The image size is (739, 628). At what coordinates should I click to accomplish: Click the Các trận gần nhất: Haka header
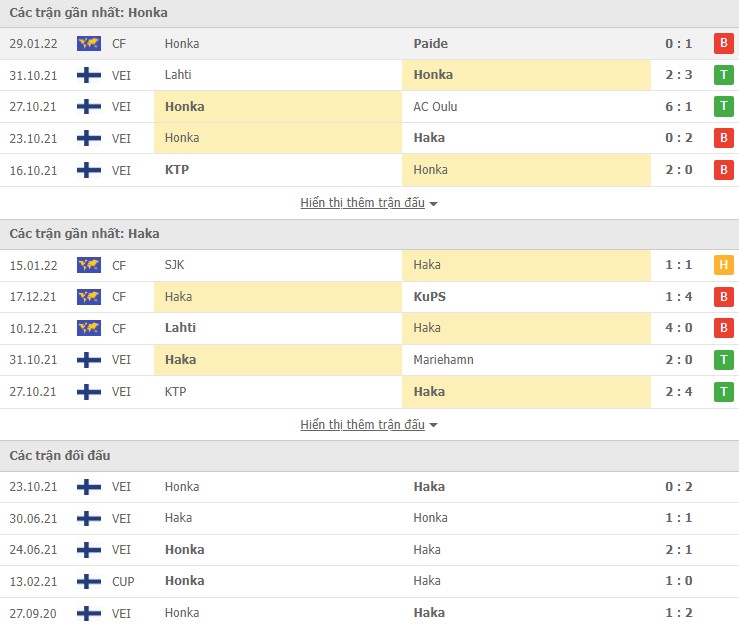click(x=84, y=234)
